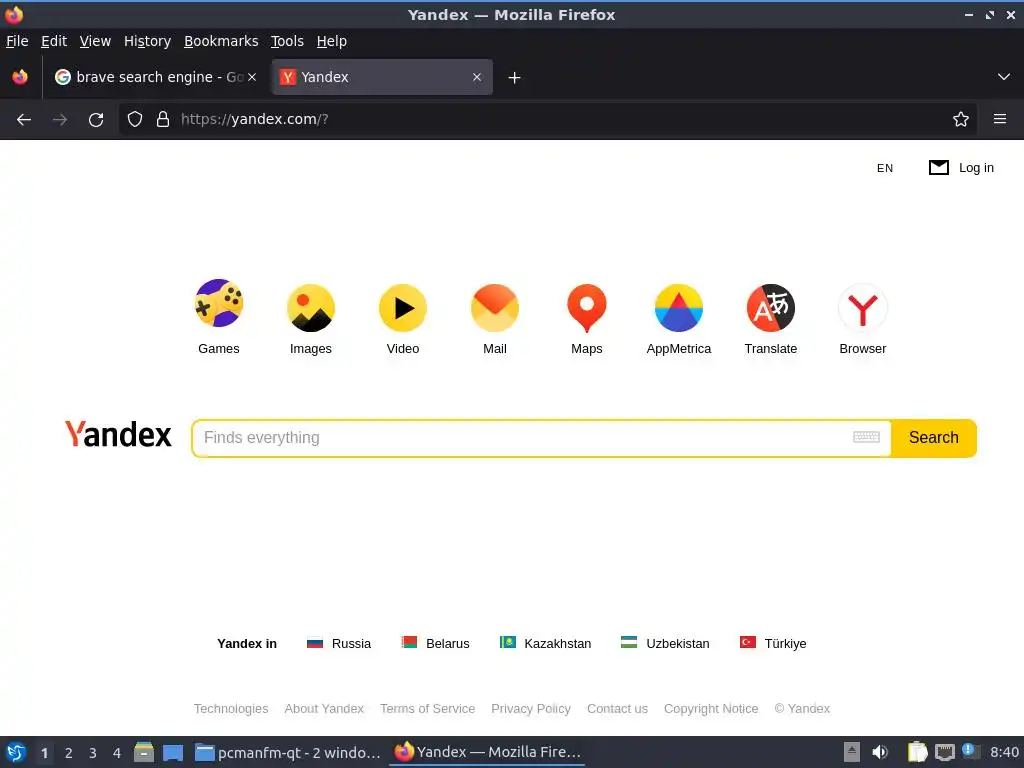1024x768 pixels.
Task: Switch to virtual desktop 4
Action: [x=117, y=753]
